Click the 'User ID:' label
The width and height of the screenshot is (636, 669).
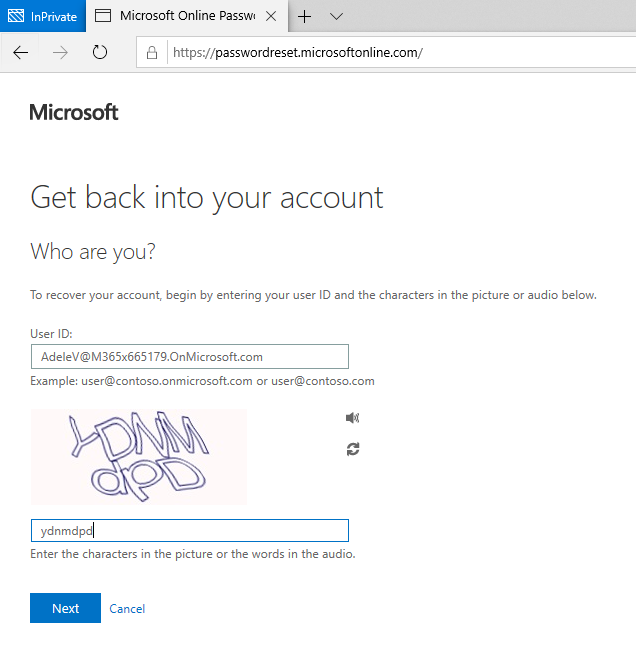point(52,334)
